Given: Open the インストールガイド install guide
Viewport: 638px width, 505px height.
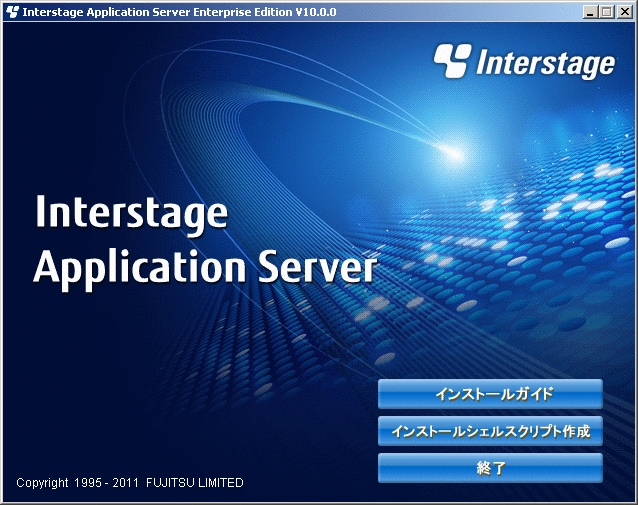Looking at the screenshot, I should (490, 394).
